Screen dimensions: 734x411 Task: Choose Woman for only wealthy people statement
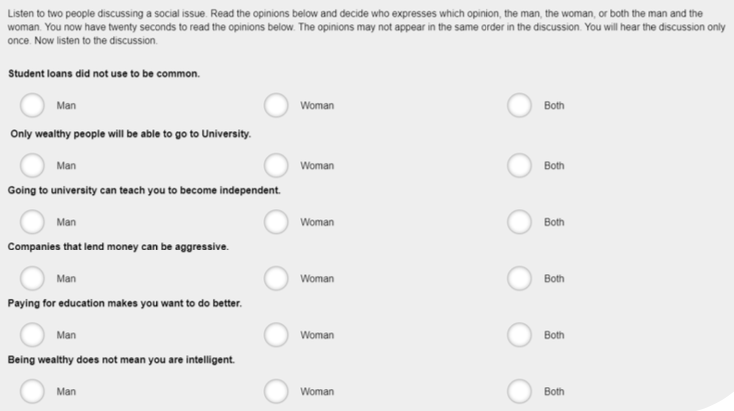276,165
